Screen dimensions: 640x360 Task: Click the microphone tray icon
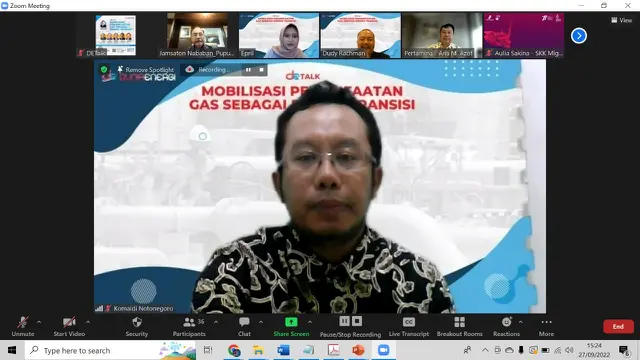(521, 350)
